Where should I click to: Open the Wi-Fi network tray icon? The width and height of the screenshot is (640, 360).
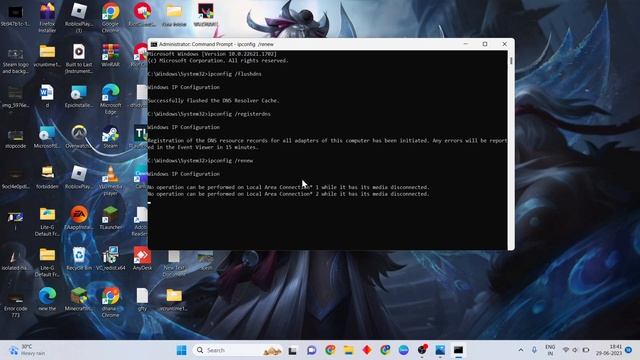click(x=566, y=350)
